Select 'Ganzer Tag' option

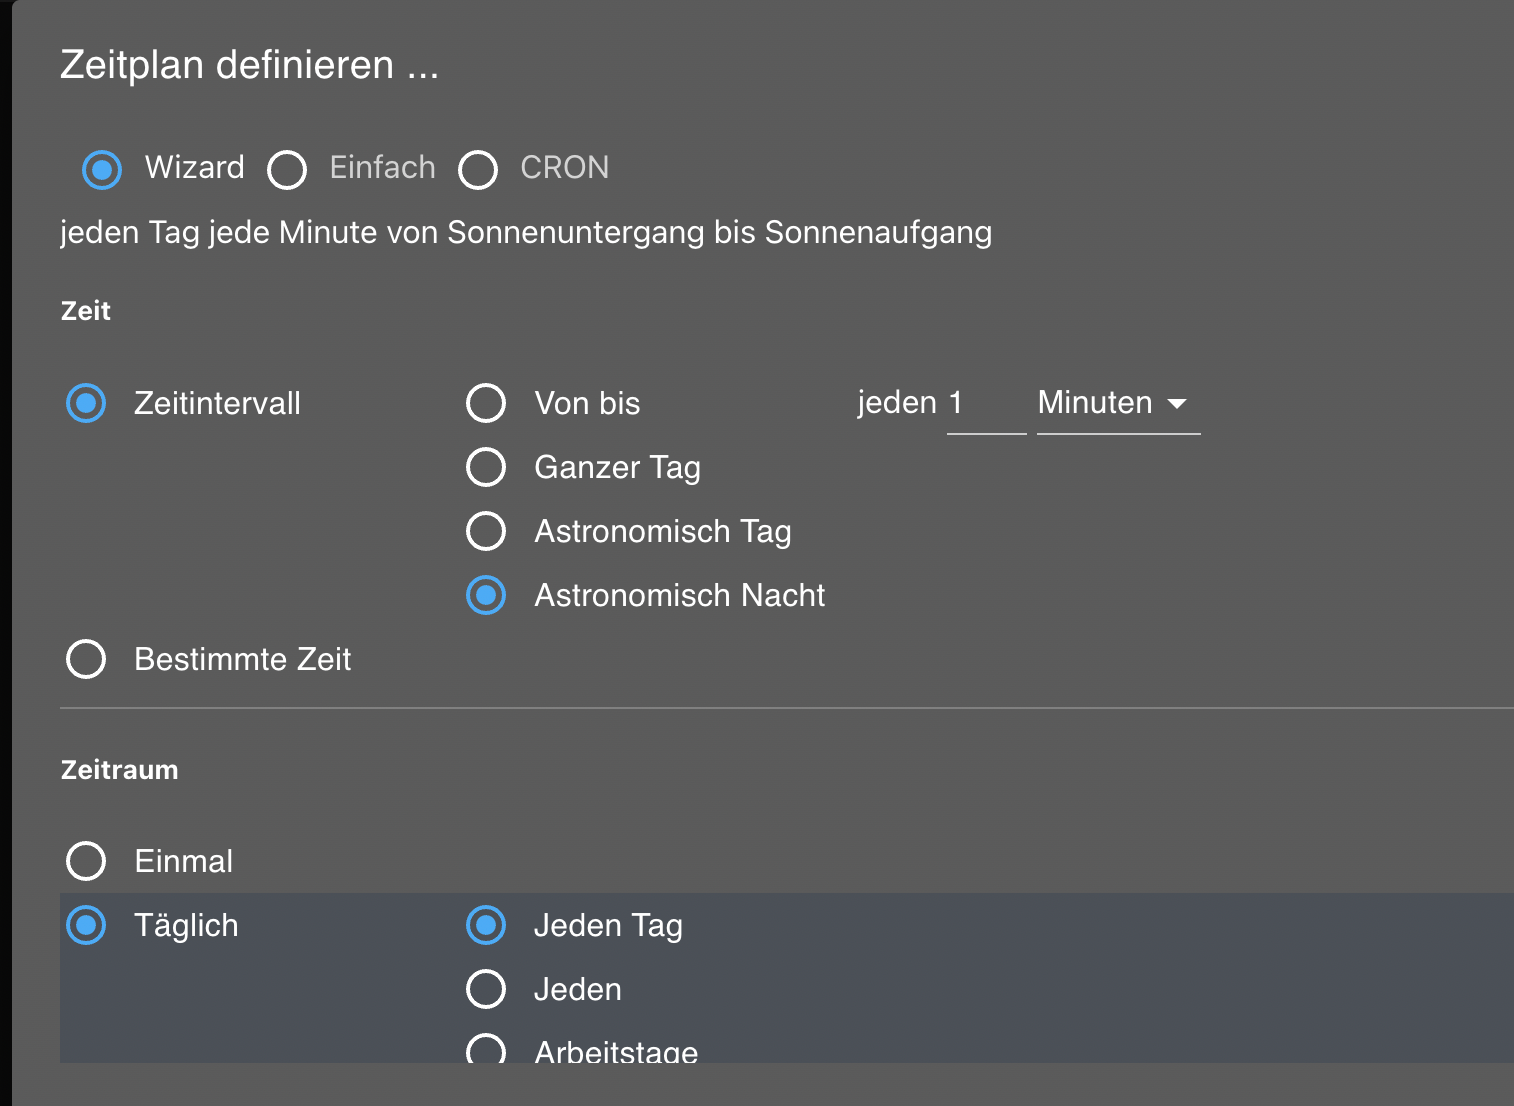point(486,467)
